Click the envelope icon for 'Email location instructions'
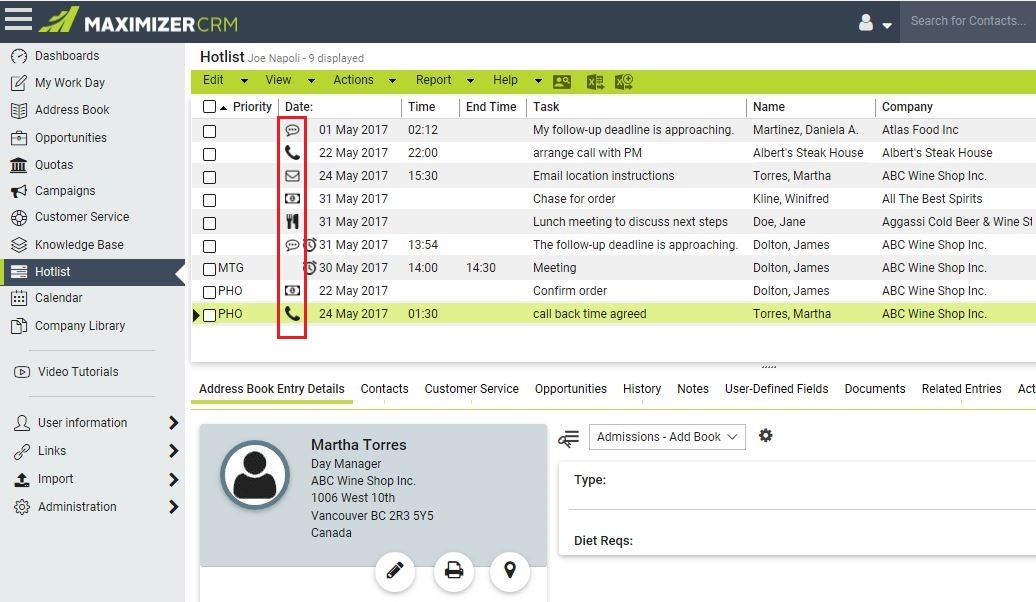1036x602 pixels. pos(292,176)
